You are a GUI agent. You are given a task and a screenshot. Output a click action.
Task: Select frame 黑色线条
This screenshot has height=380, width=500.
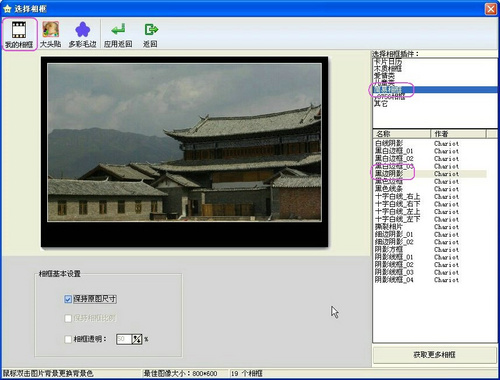(389, 189)
